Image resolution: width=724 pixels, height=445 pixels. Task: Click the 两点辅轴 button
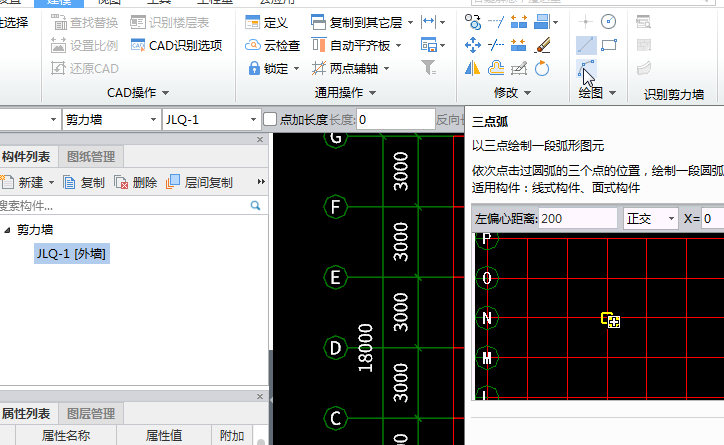point(345,69)
